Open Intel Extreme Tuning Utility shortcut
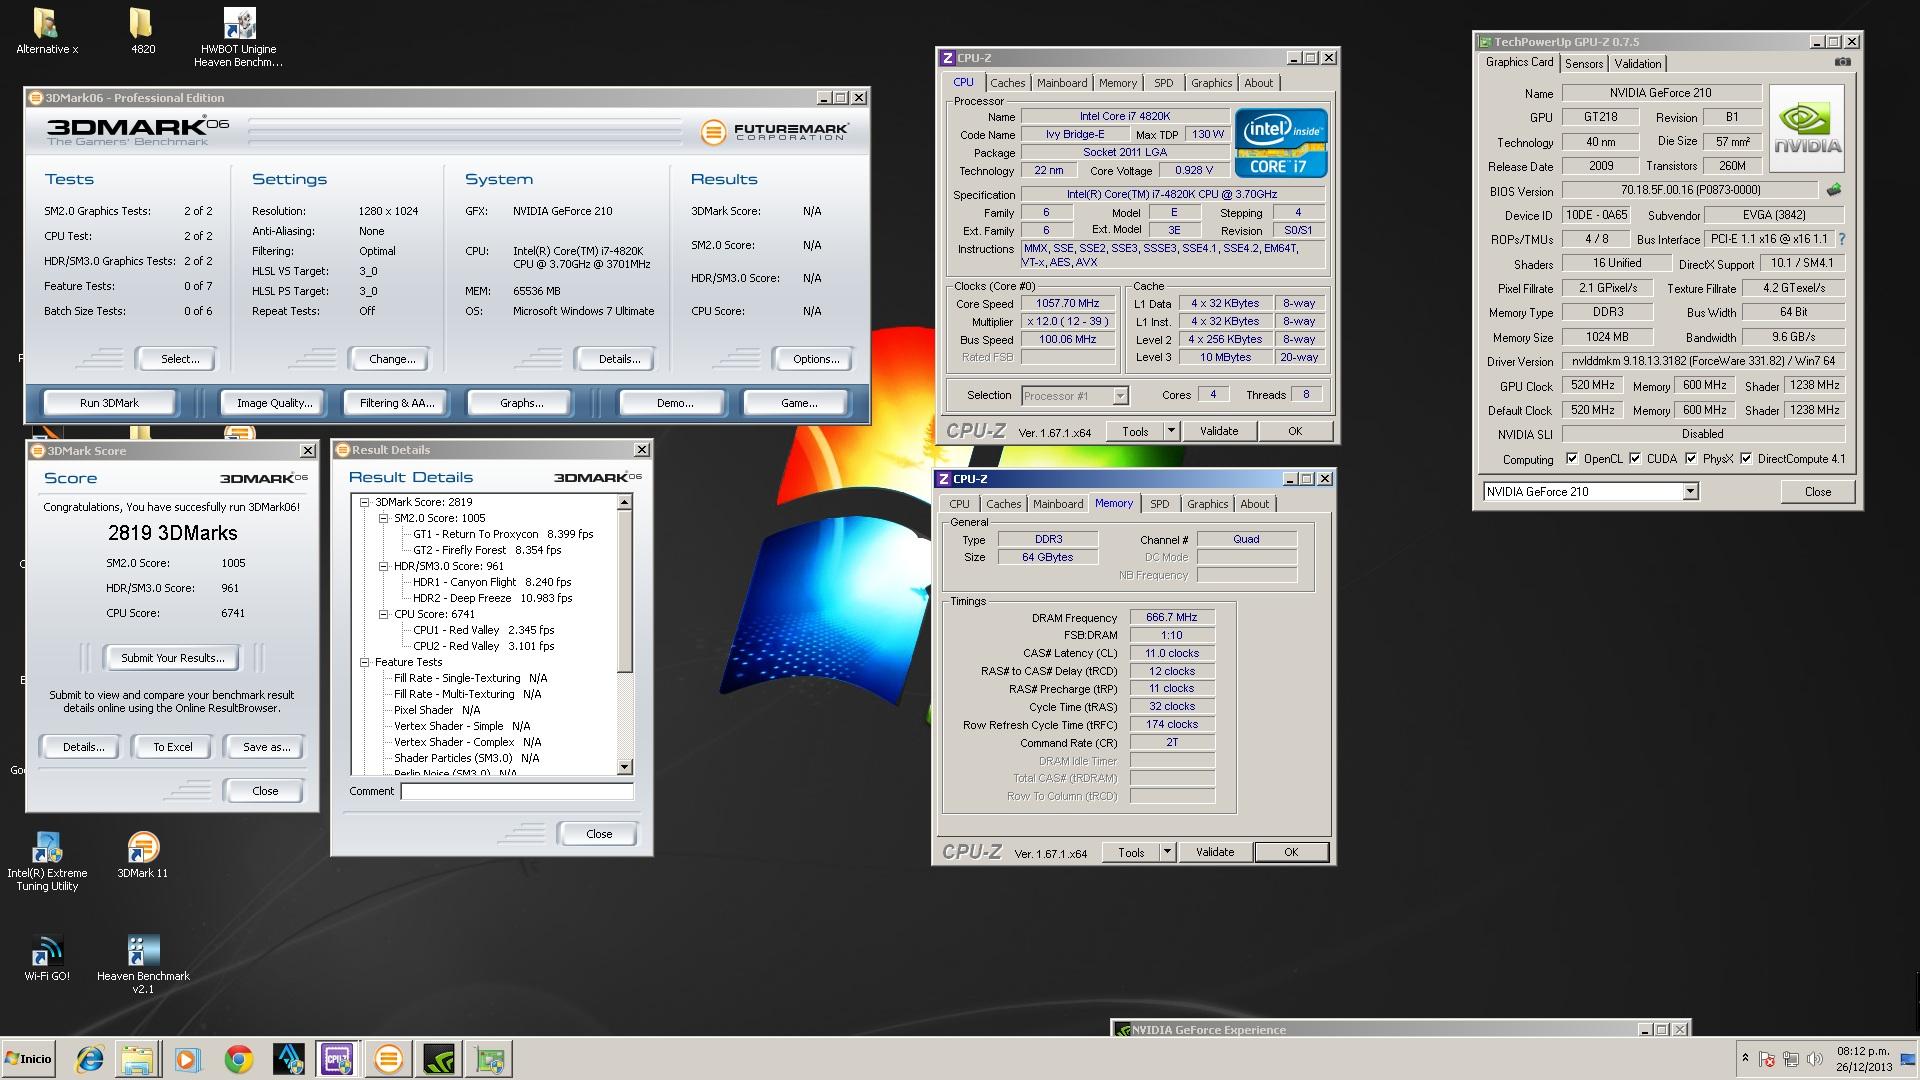Viewport: 1920px width, 1080px height. pos(47,861)
